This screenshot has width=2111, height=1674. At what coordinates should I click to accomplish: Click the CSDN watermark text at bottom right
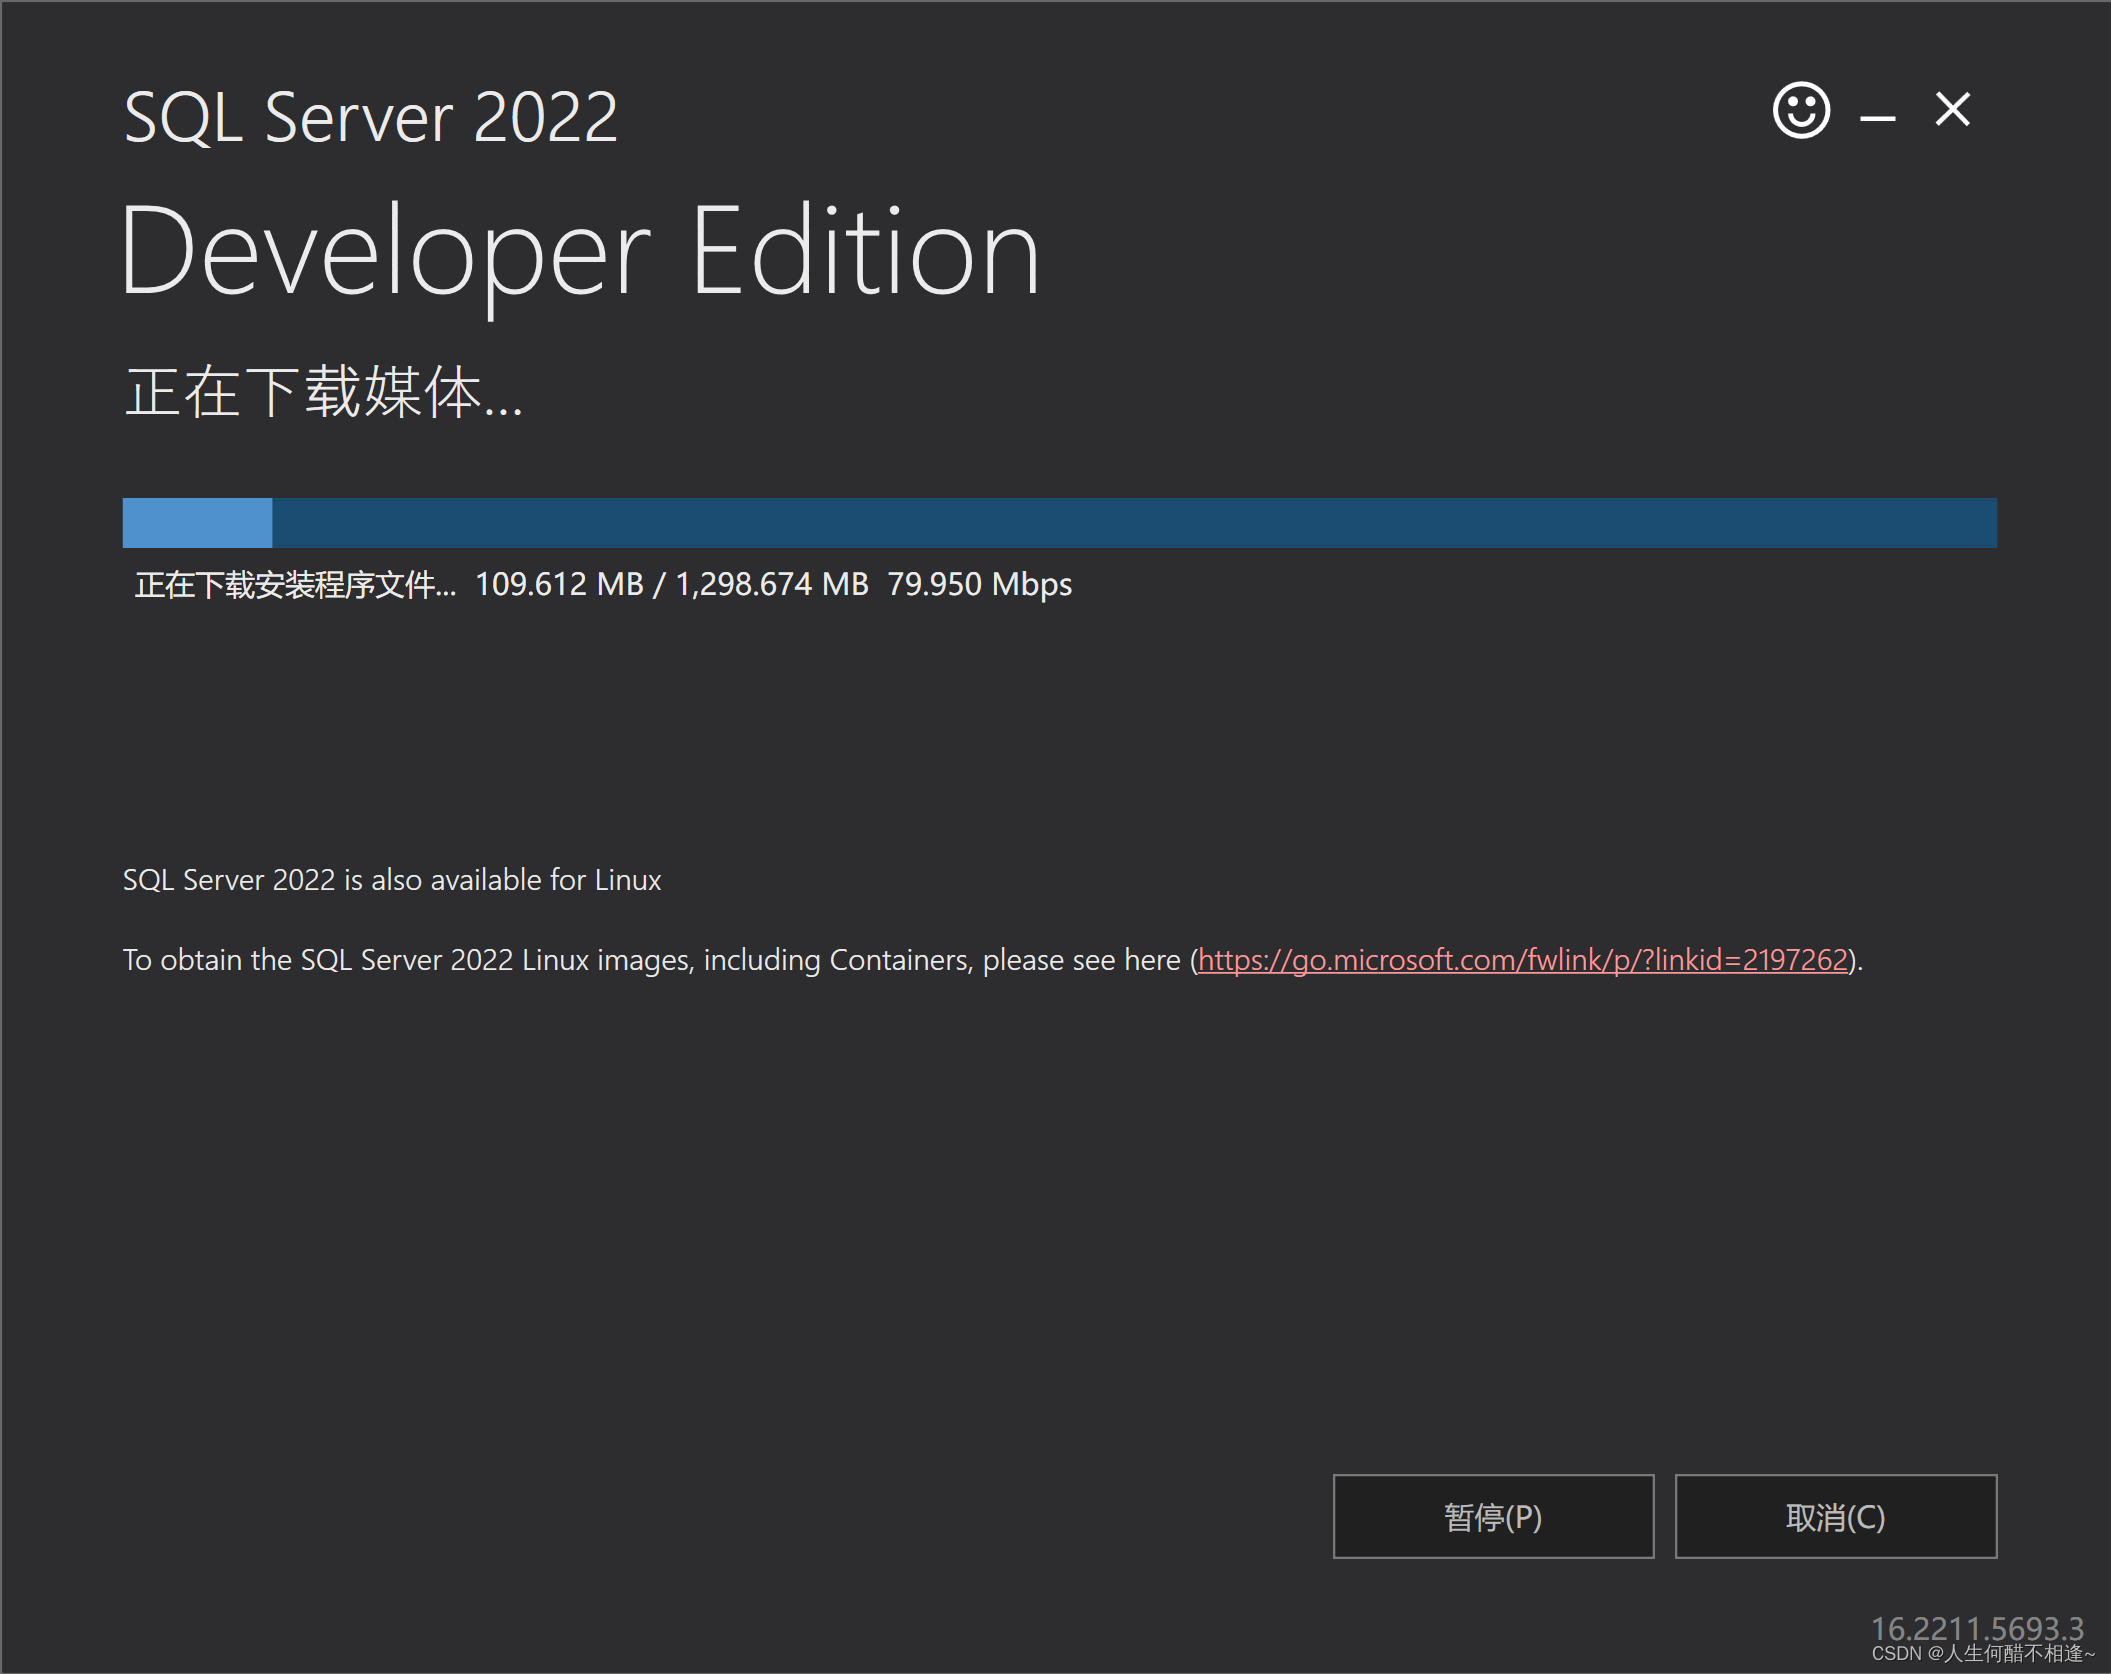1982,1654
